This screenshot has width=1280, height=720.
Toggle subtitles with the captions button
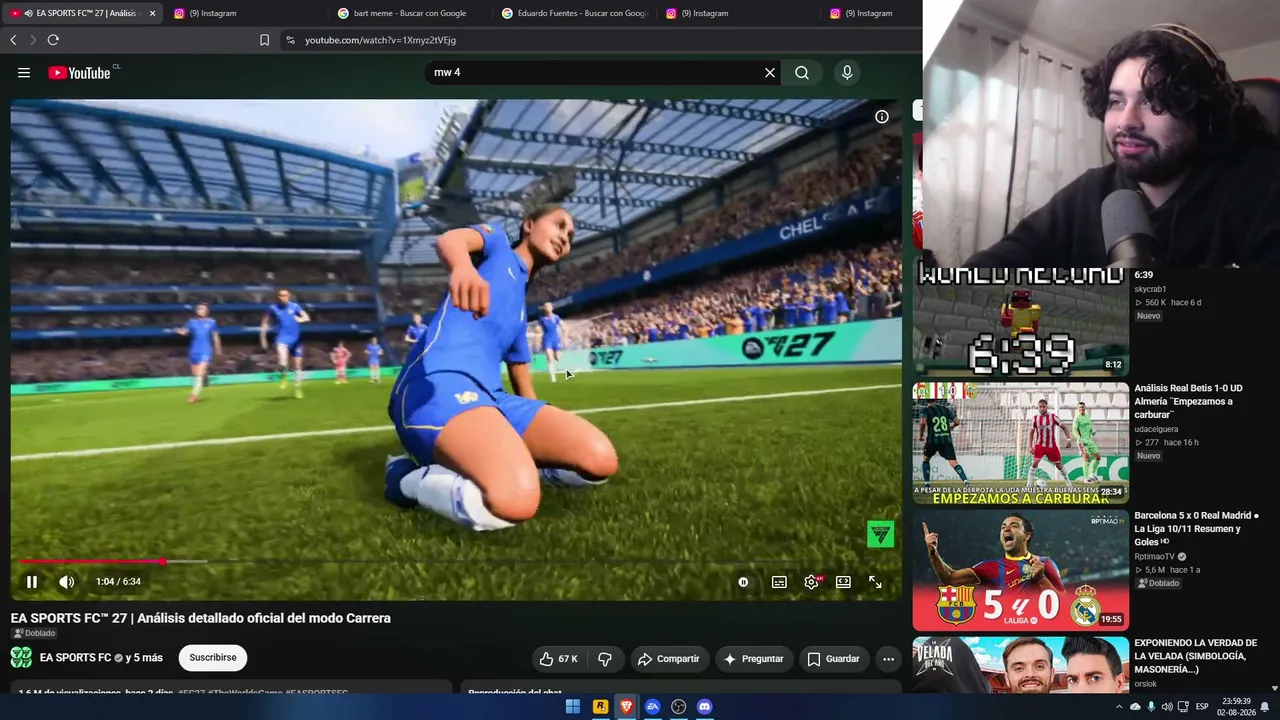coord(779,582)
